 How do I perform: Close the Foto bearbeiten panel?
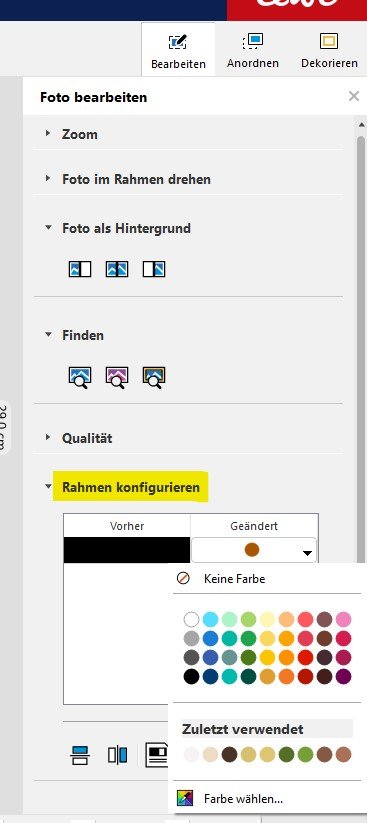(x=354, y=96)
